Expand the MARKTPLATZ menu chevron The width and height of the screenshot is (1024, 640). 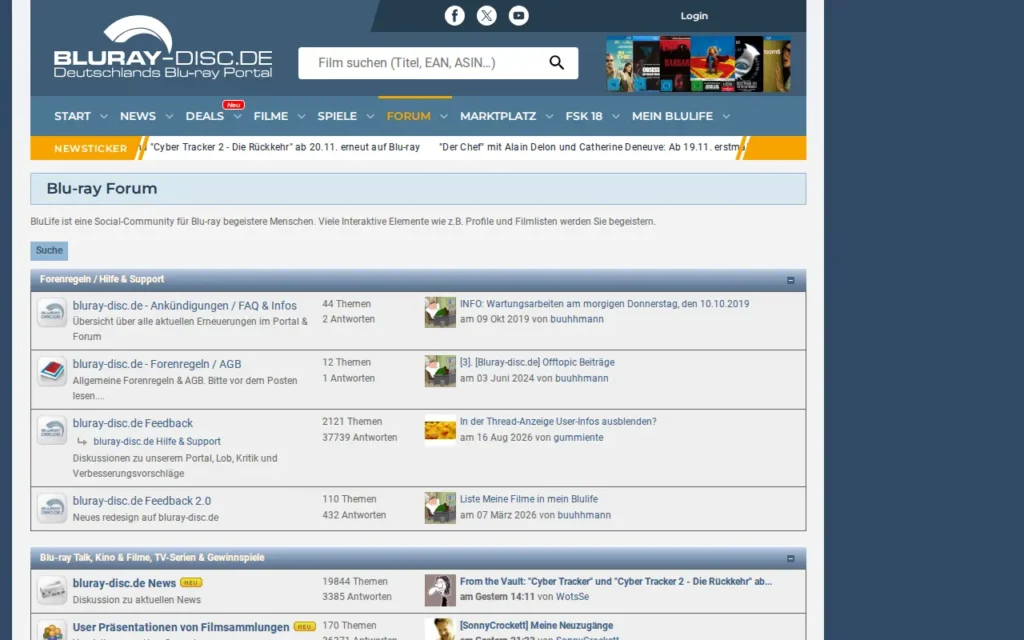pyautogui.click(x=549, y=116)
